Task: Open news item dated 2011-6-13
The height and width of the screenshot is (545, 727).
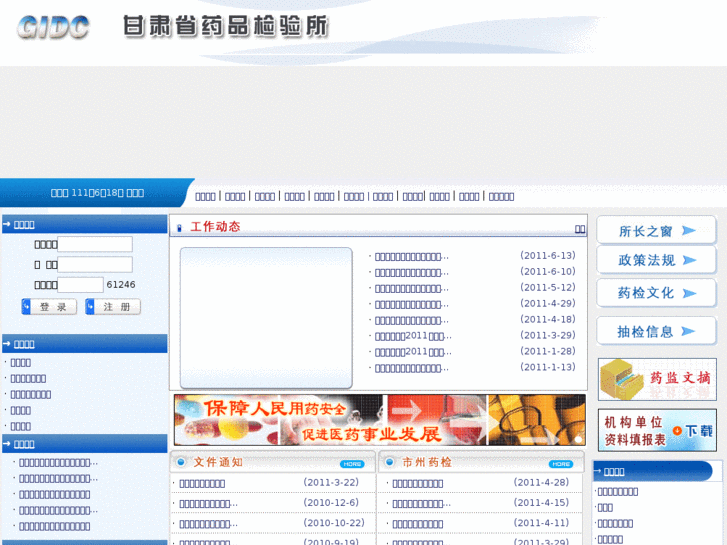Action: [x=411, y=256]
